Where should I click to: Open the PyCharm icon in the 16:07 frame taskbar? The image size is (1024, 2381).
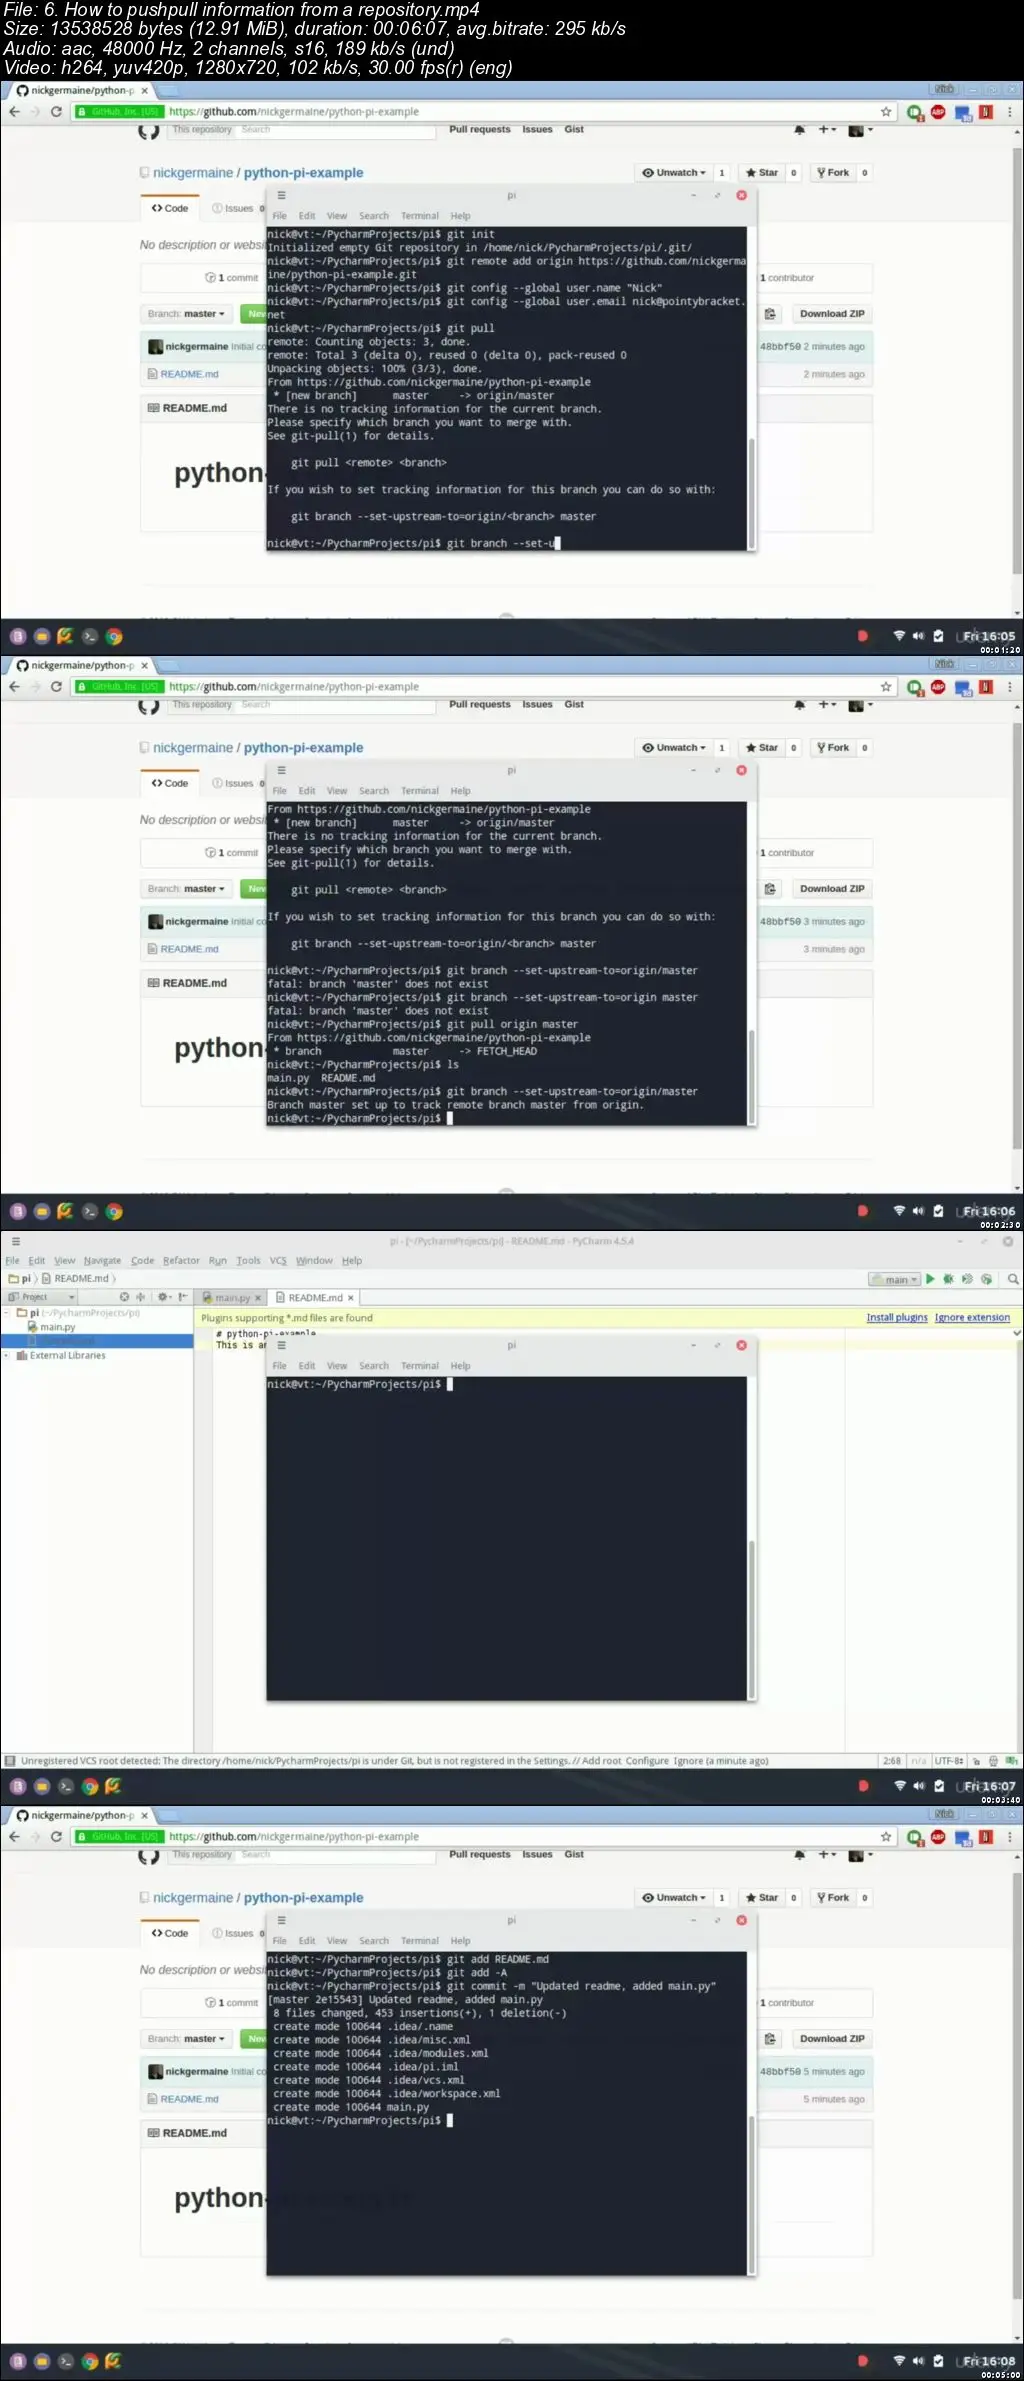(113, 1786)
